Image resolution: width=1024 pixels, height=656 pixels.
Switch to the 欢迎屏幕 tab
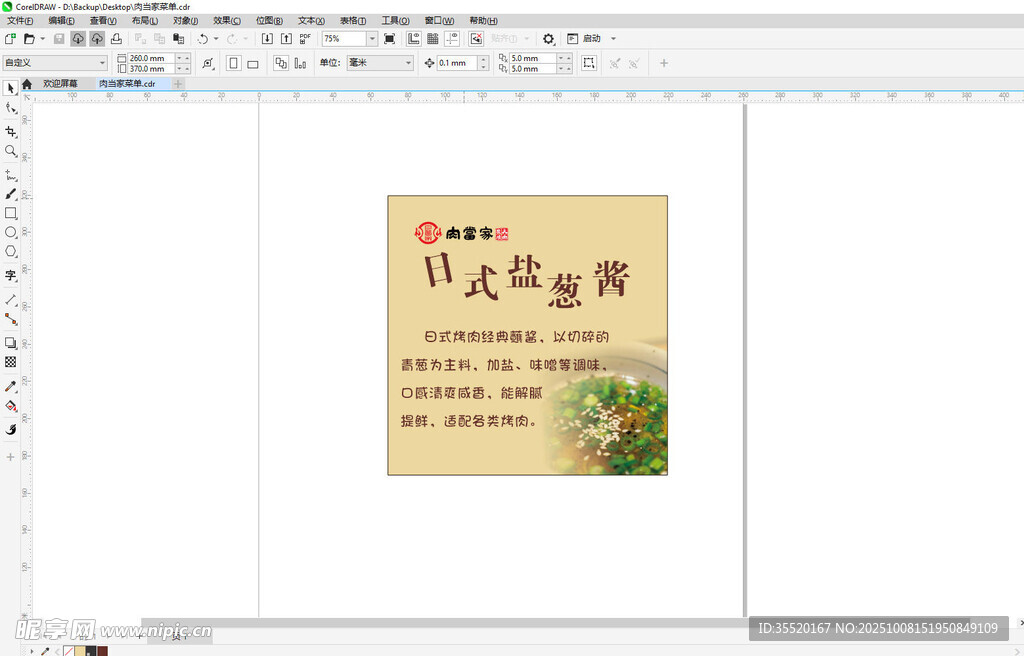coord(60,84)
